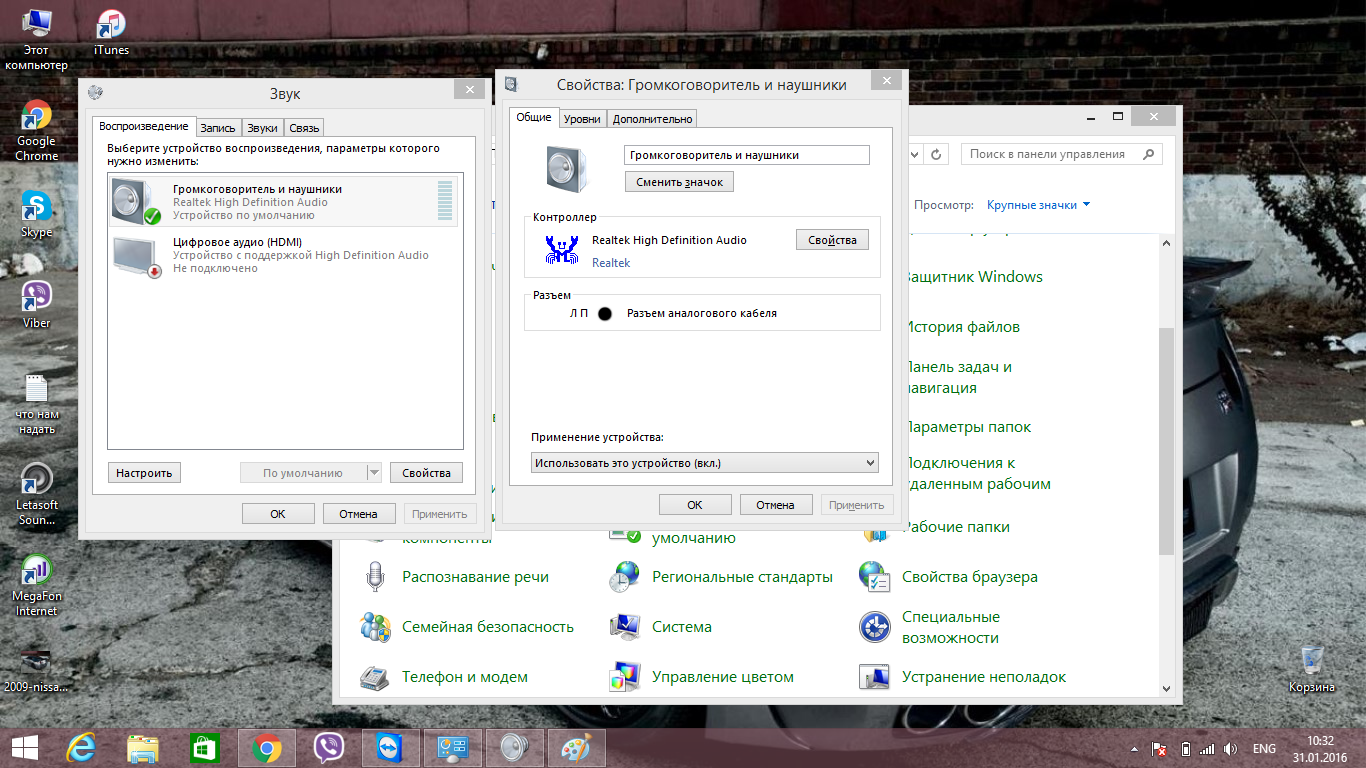The image size is (1366, 768).
Task: Open the Skype desktop shortcut
Action: [36, 208]
